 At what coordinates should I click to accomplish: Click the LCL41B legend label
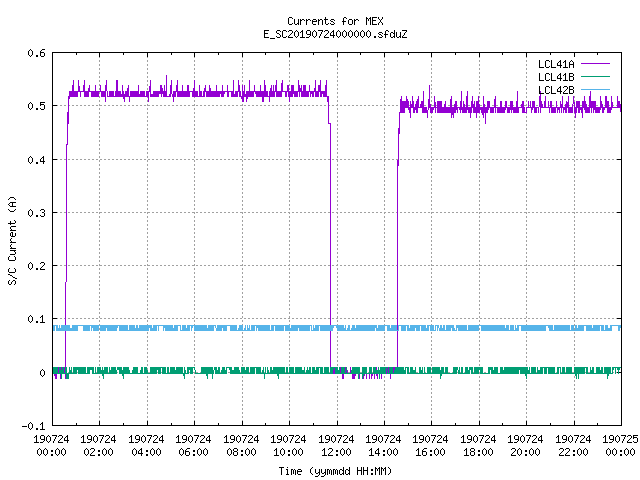[556, 77]
